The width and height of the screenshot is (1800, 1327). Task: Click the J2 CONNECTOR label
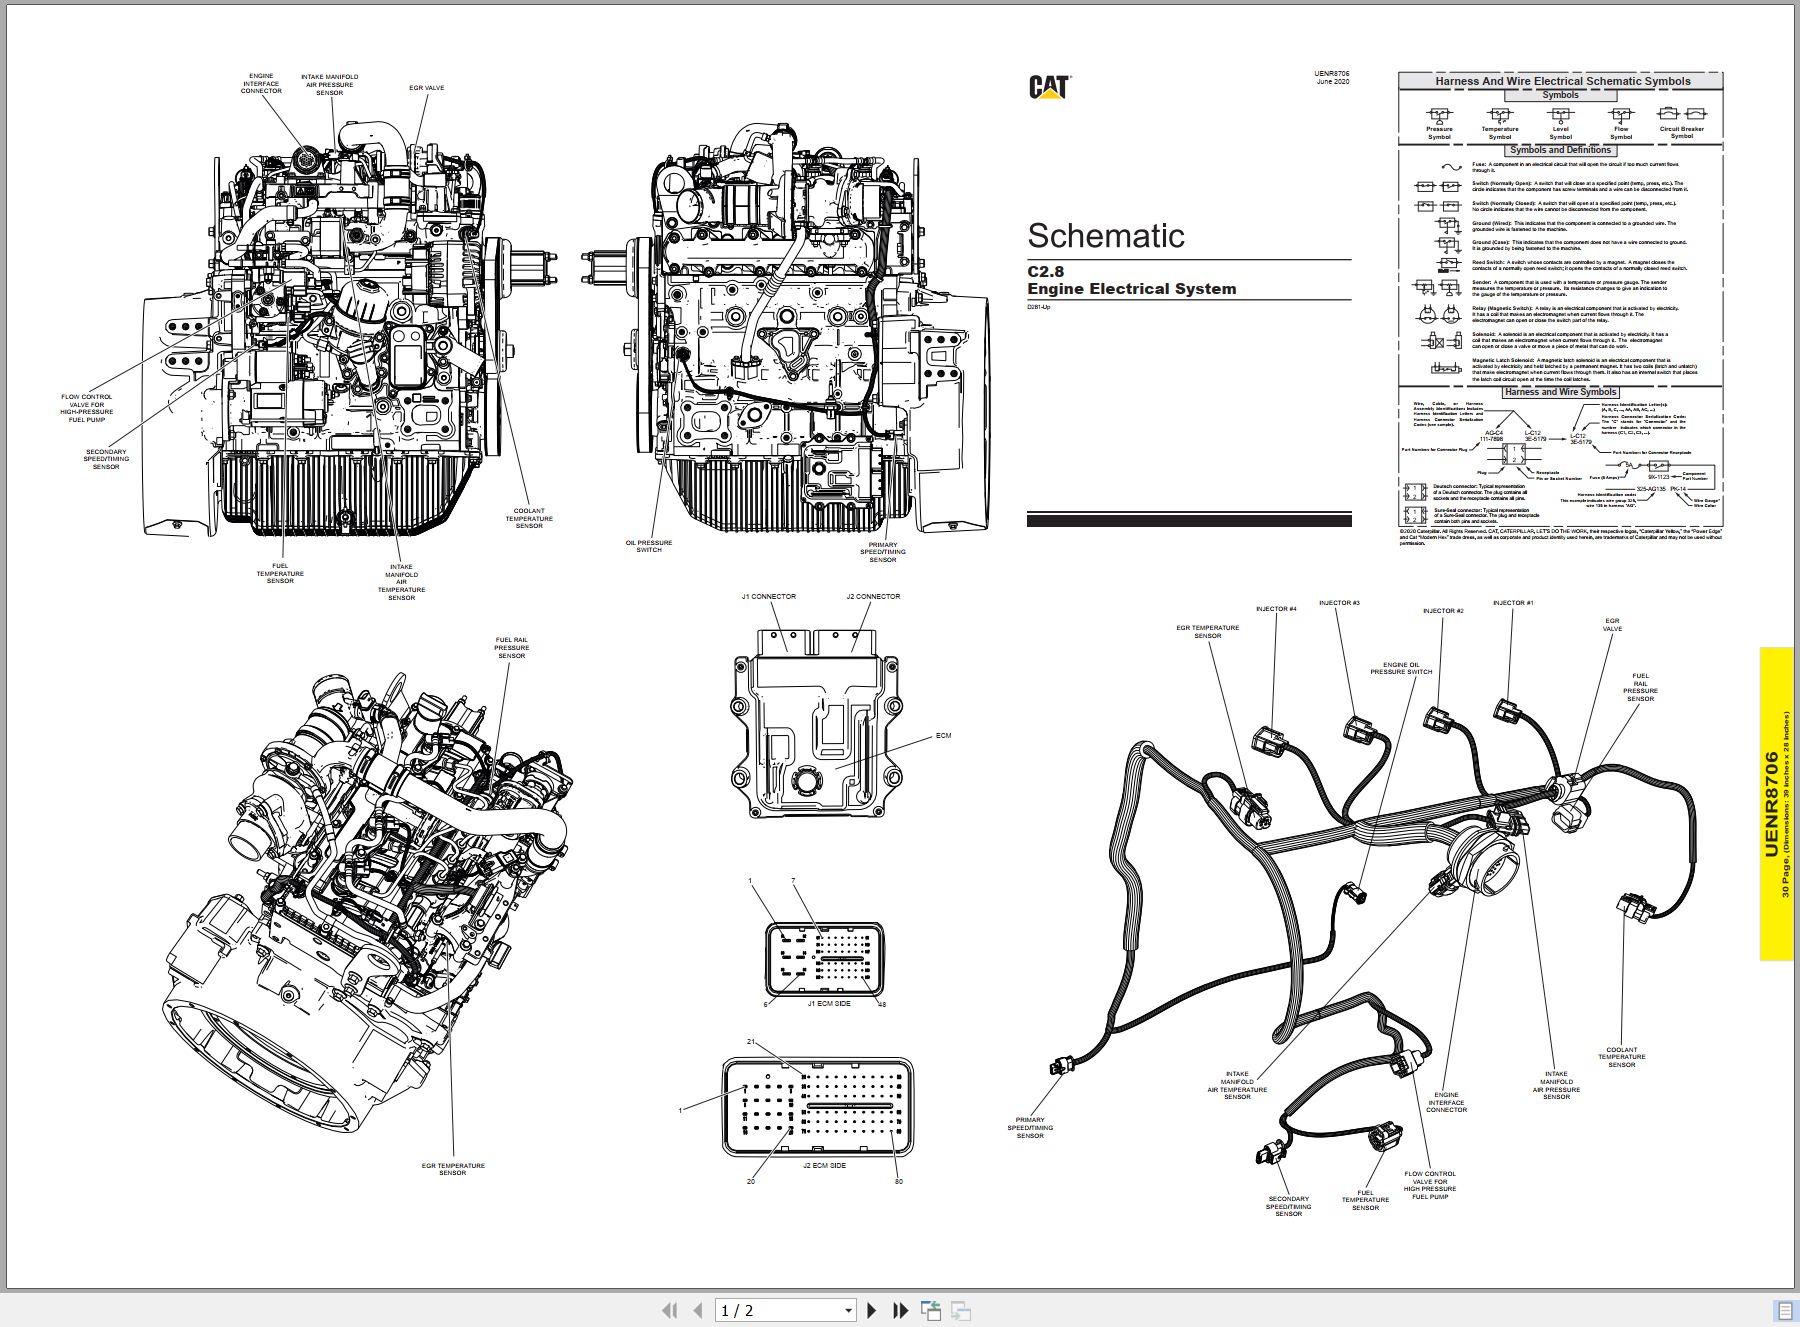pos(873,597)
